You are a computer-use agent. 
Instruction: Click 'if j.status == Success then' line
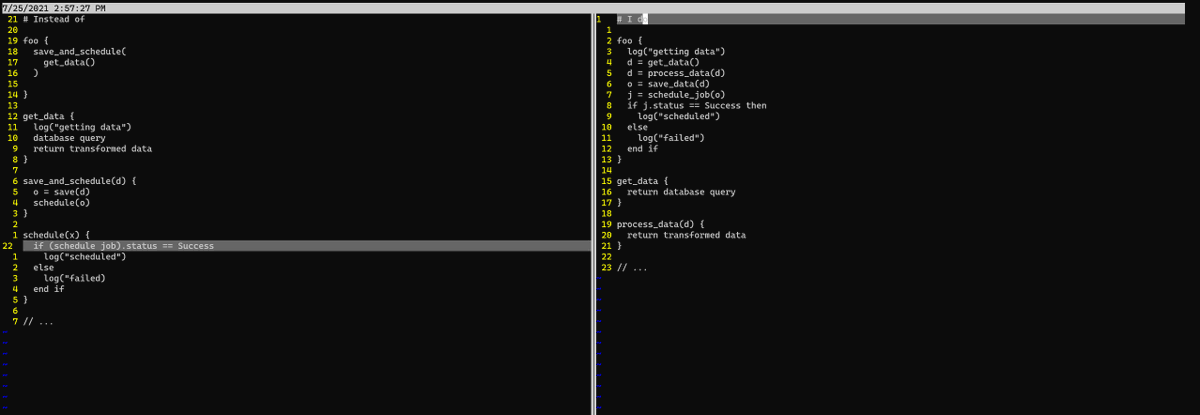click(697, 105)
